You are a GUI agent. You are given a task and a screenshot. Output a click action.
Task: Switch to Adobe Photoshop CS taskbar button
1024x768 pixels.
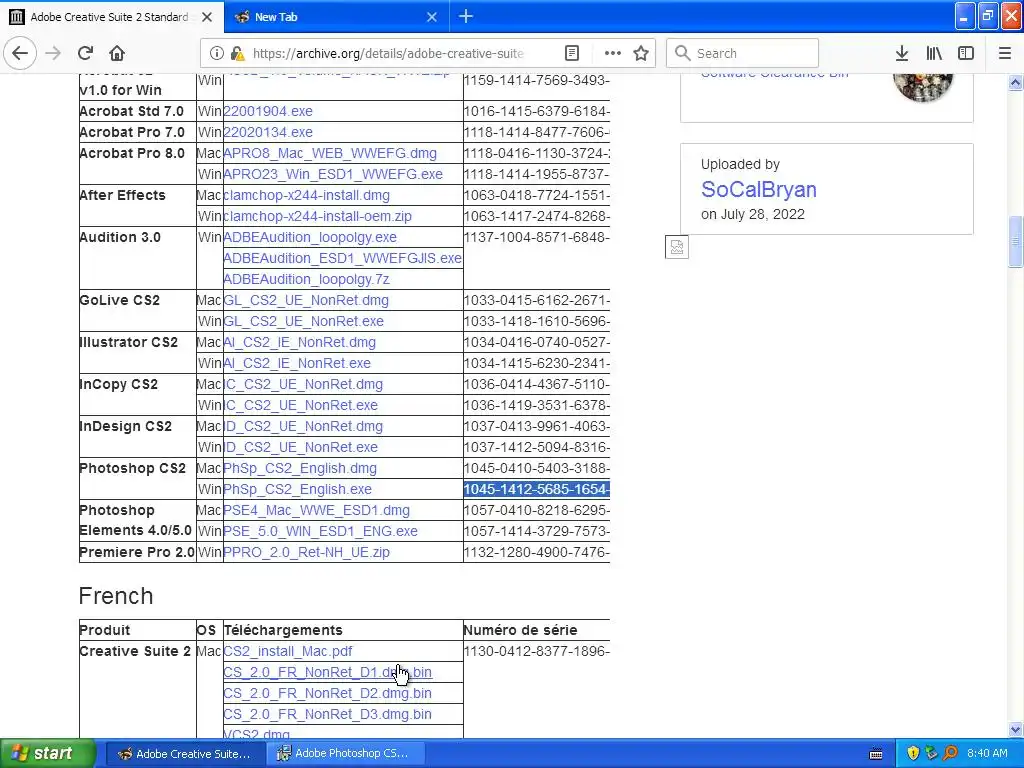pos(346,754)
